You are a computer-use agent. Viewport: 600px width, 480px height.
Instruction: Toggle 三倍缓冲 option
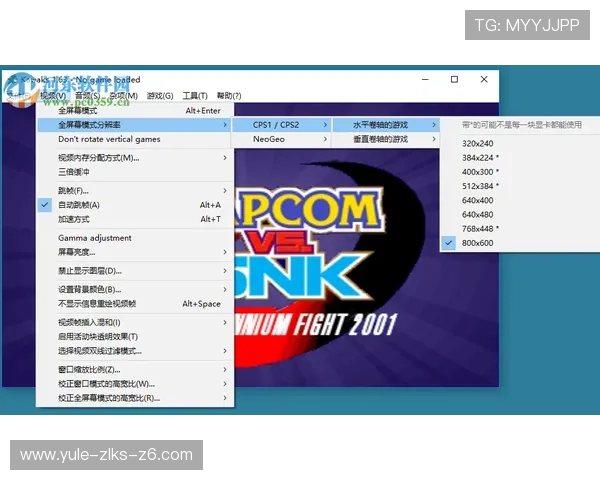pyautogui.click(x=135, y=172)
